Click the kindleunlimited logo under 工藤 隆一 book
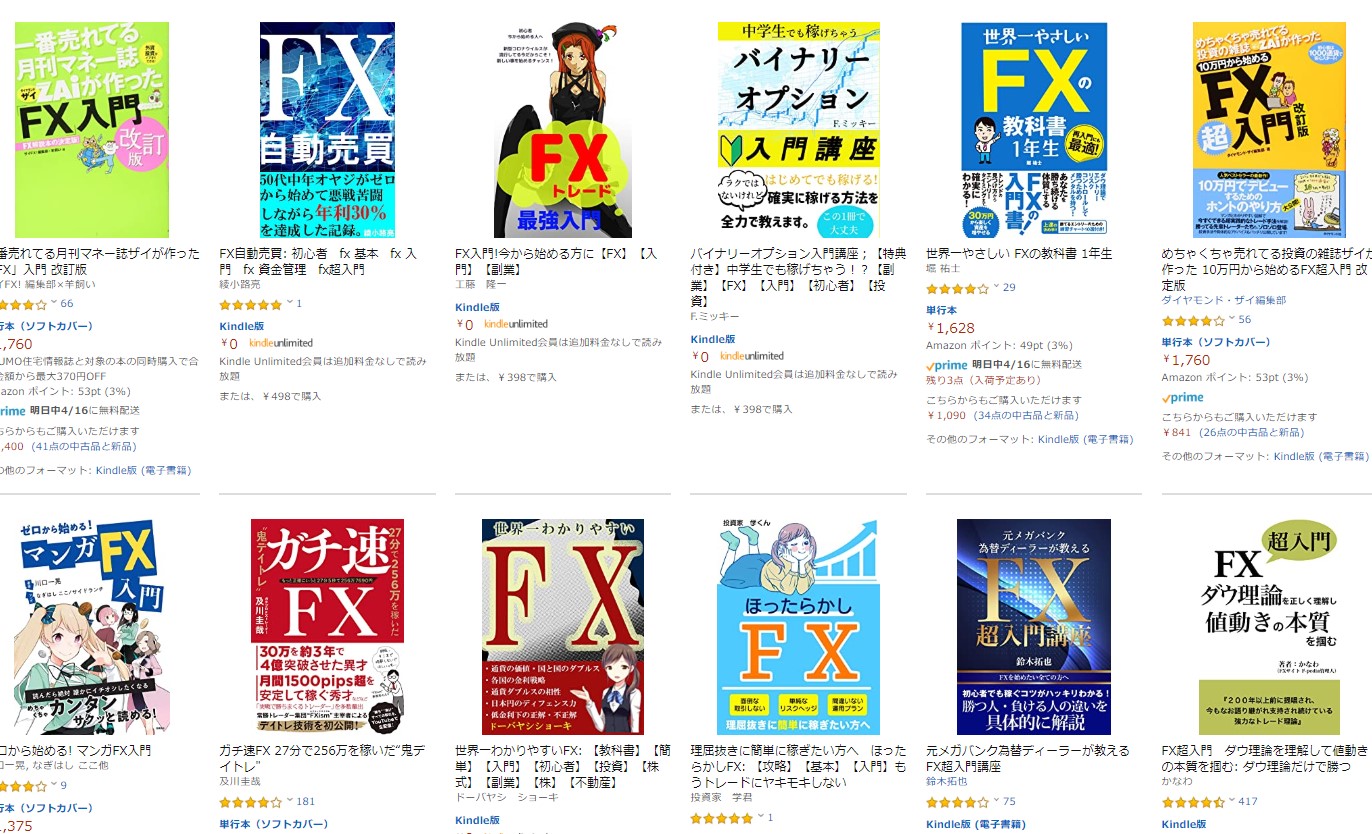The height and width of the screenshot is (834, 1372). pos(516,324)
